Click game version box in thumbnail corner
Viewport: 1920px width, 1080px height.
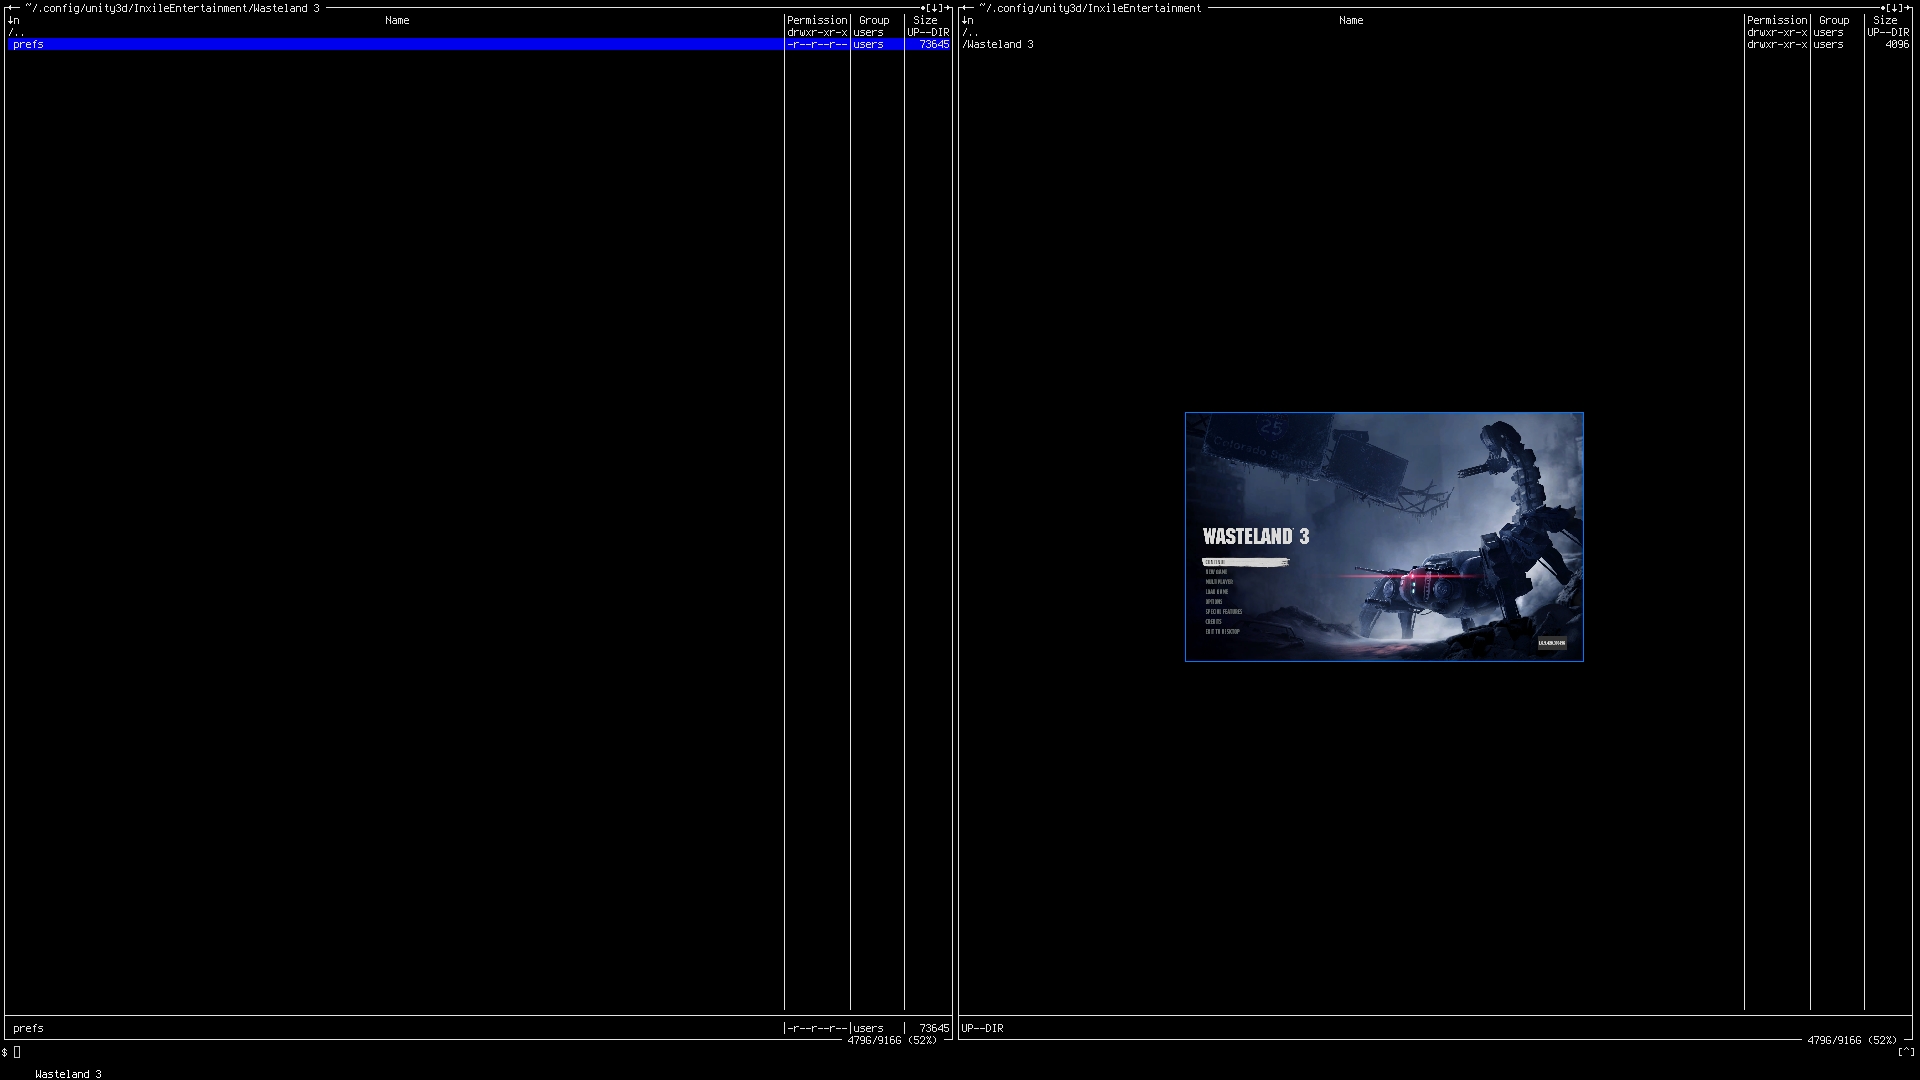pos(1552,643)
